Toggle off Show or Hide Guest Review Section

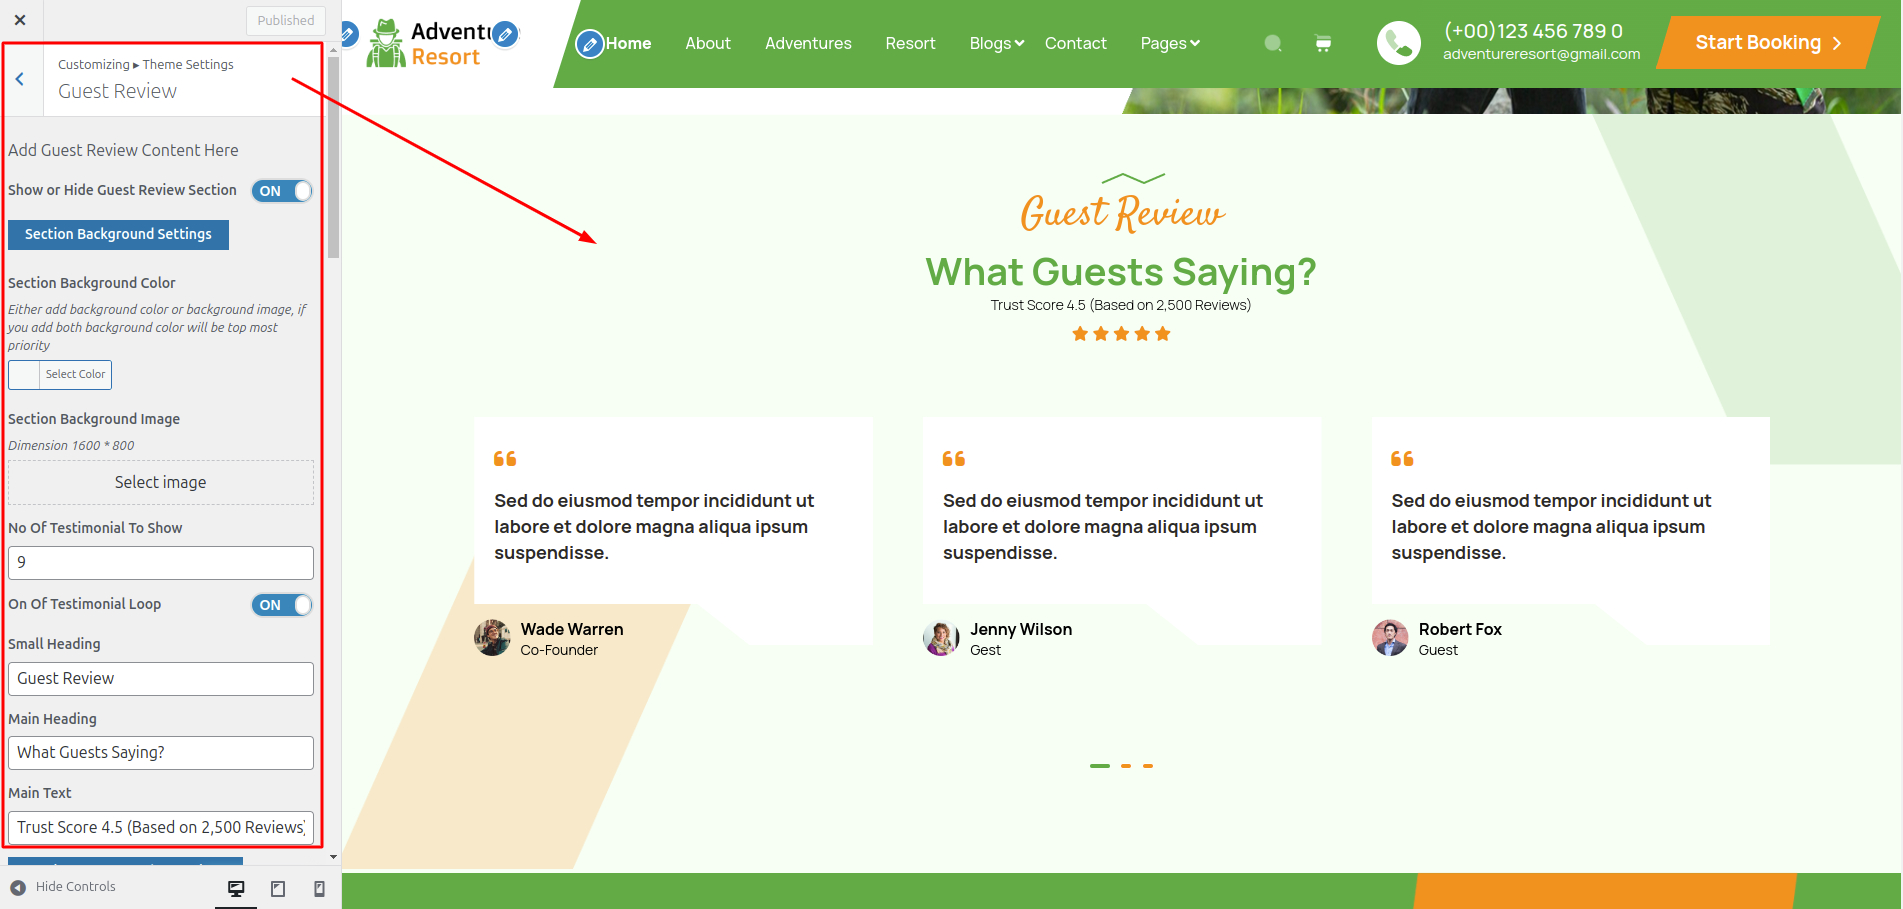[x=281, y=190]
